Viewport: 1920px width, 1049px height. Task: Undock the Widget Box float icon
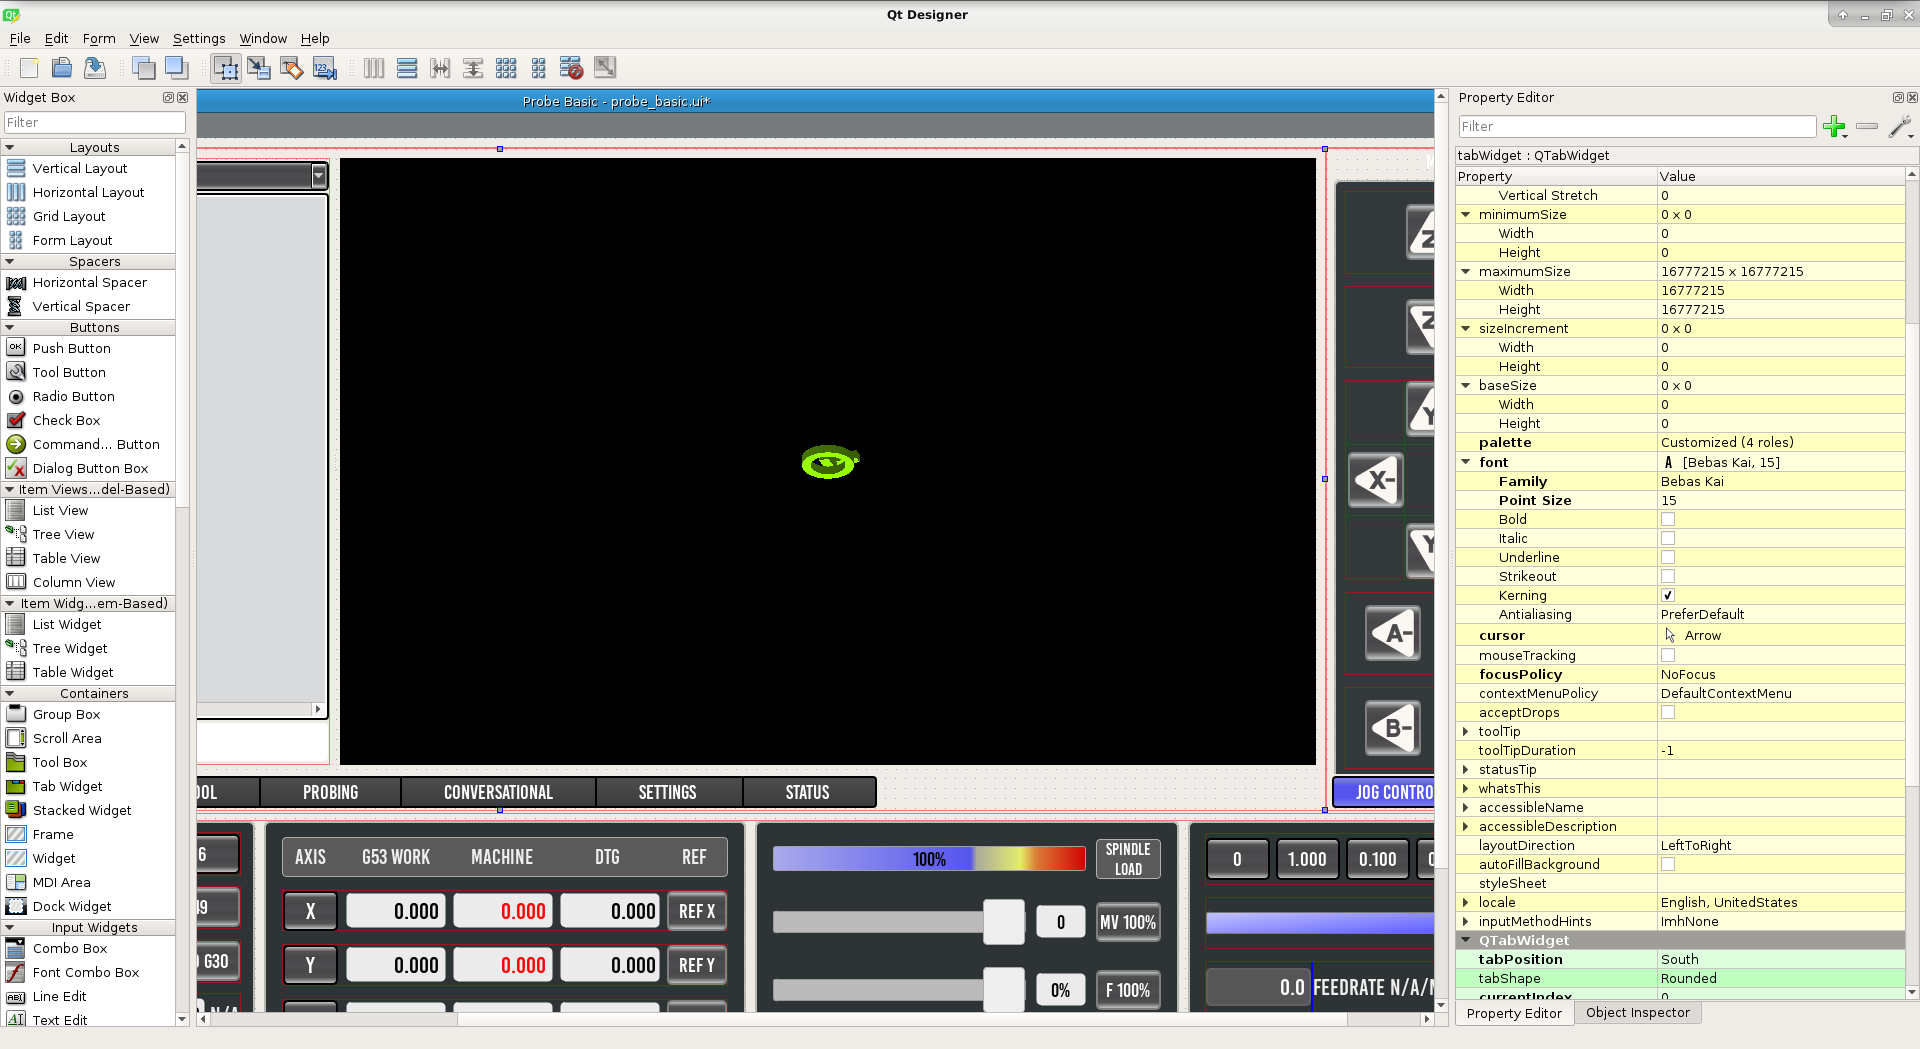click(x=168, y=98)
